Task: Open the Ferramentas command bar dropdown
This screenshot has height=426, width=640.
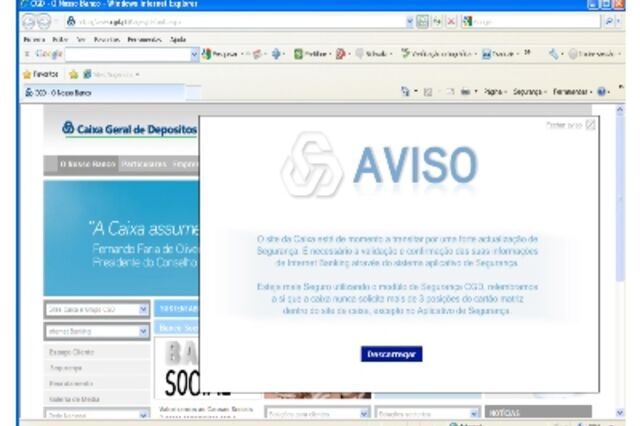Action: click(572, 92)
